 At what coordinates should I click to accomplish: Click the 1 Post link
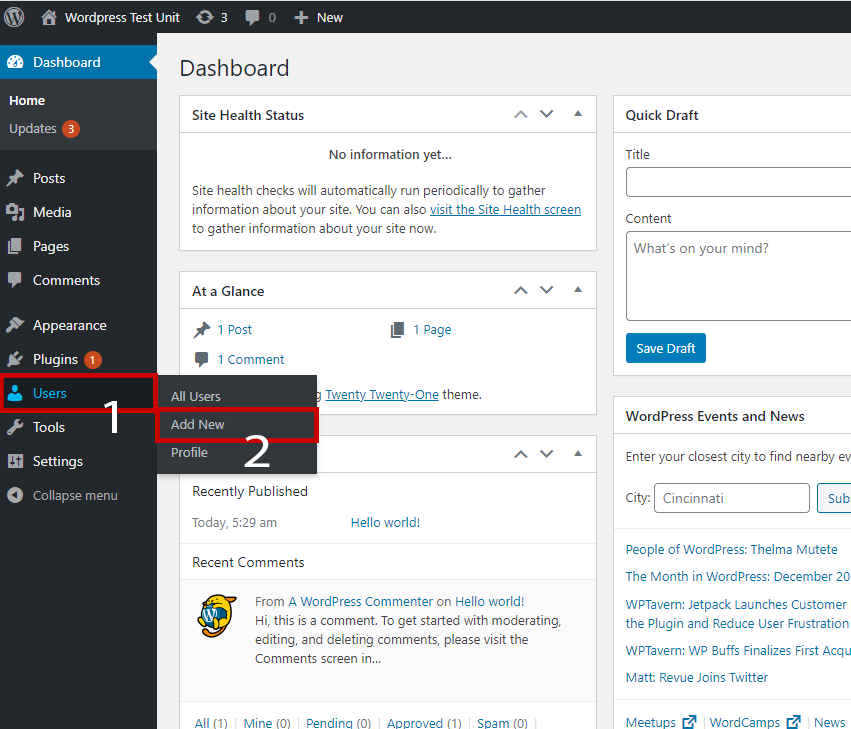click(234, 329)
